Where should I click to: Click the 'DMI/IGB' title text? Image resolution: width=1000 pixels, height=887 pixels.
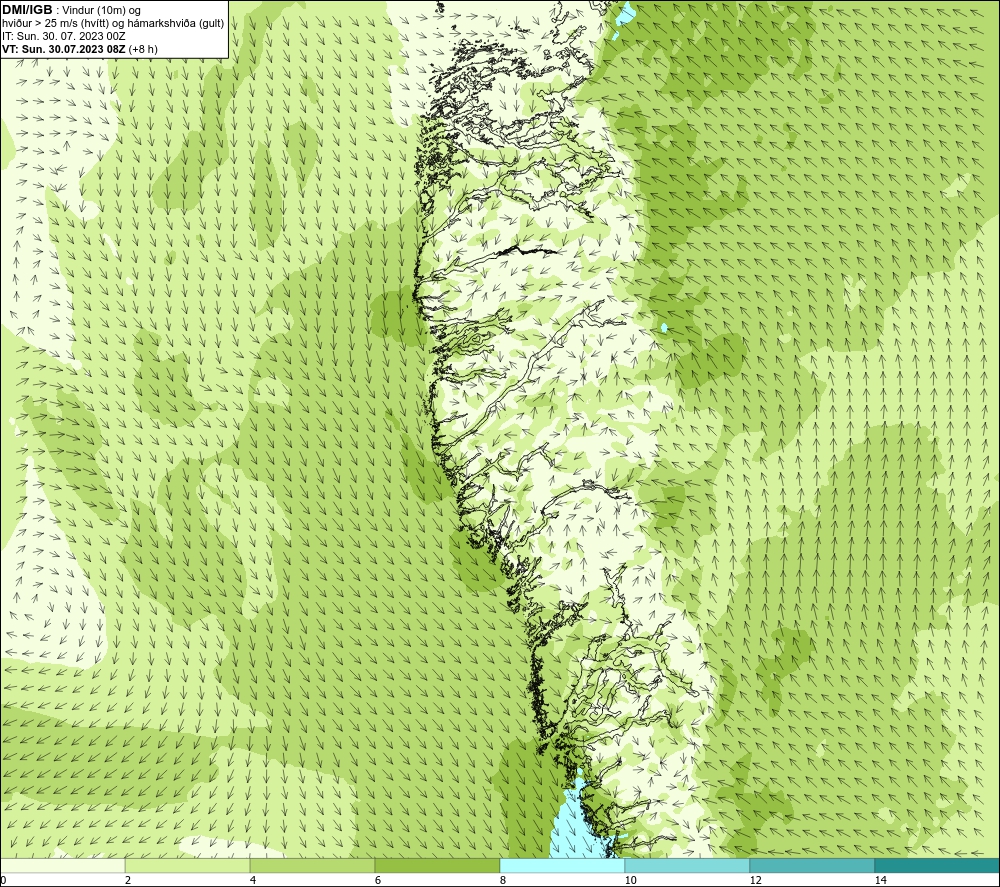27,10
